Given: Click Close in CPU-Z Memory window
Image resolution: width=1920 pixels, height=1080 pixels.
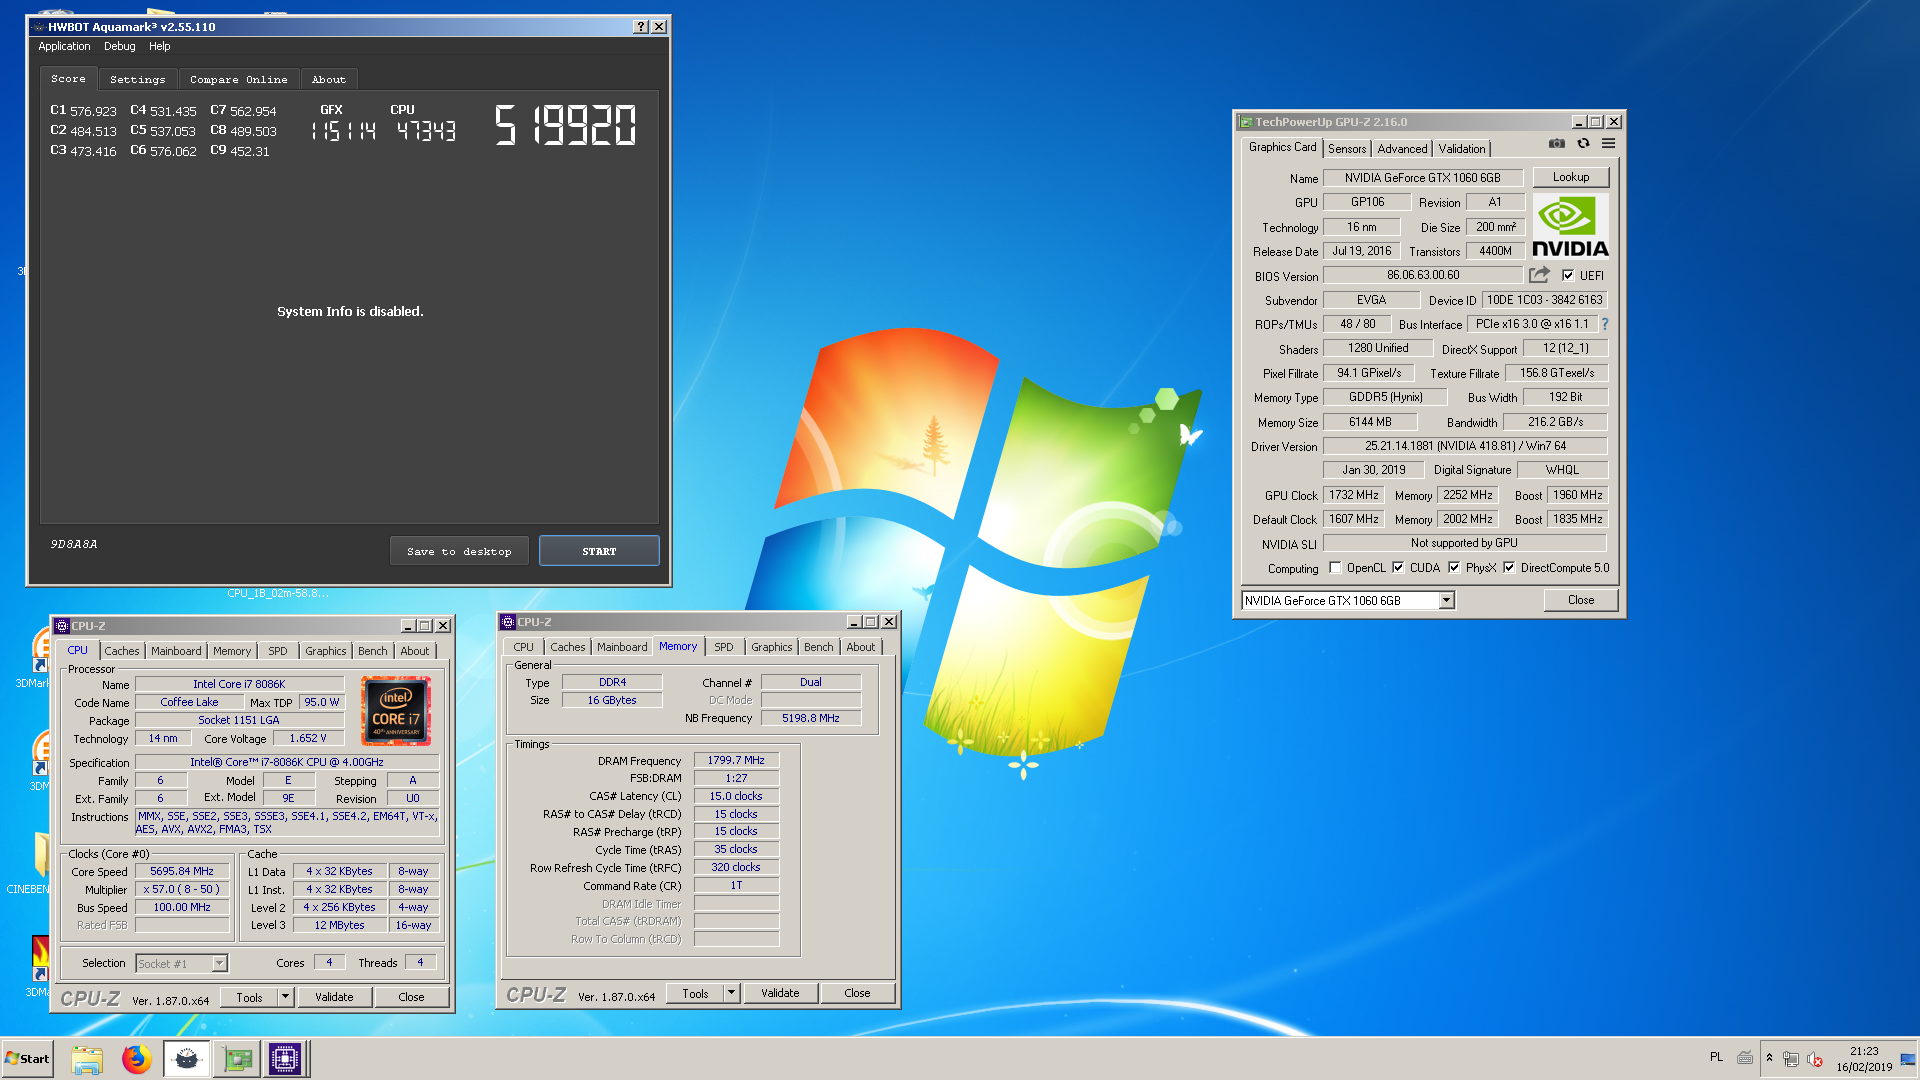Looking at the screenshot, I should pos(857,993).
